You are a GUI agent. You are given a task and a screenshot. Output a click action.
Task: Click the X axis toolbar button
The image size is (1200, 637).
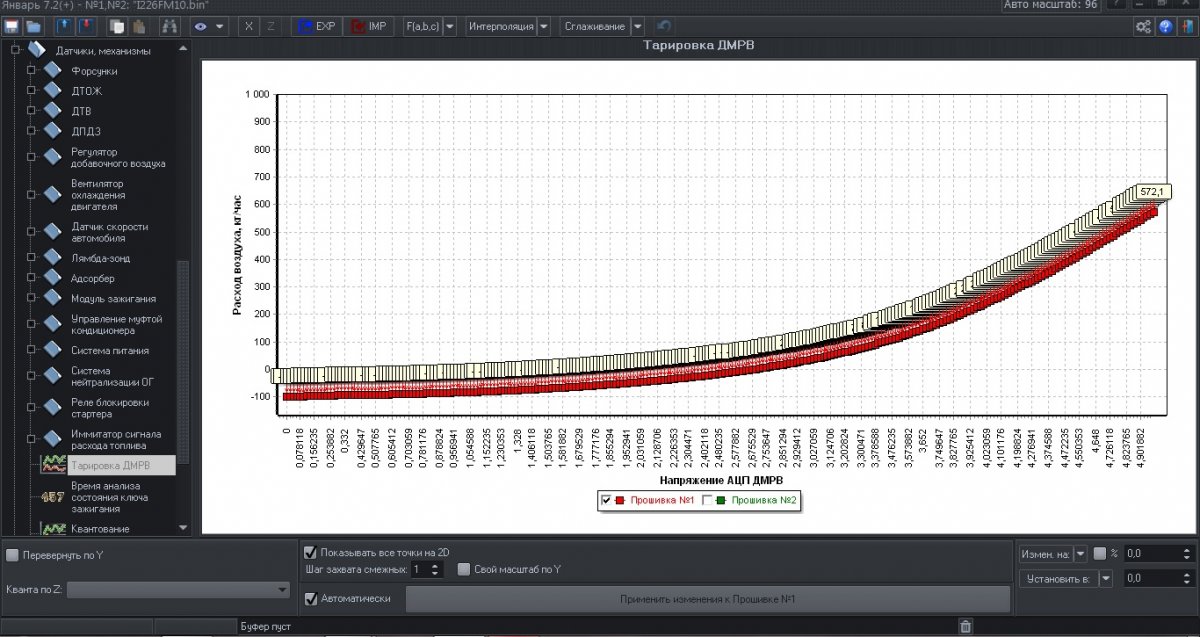pyautogui.click(x=249, y=26)
